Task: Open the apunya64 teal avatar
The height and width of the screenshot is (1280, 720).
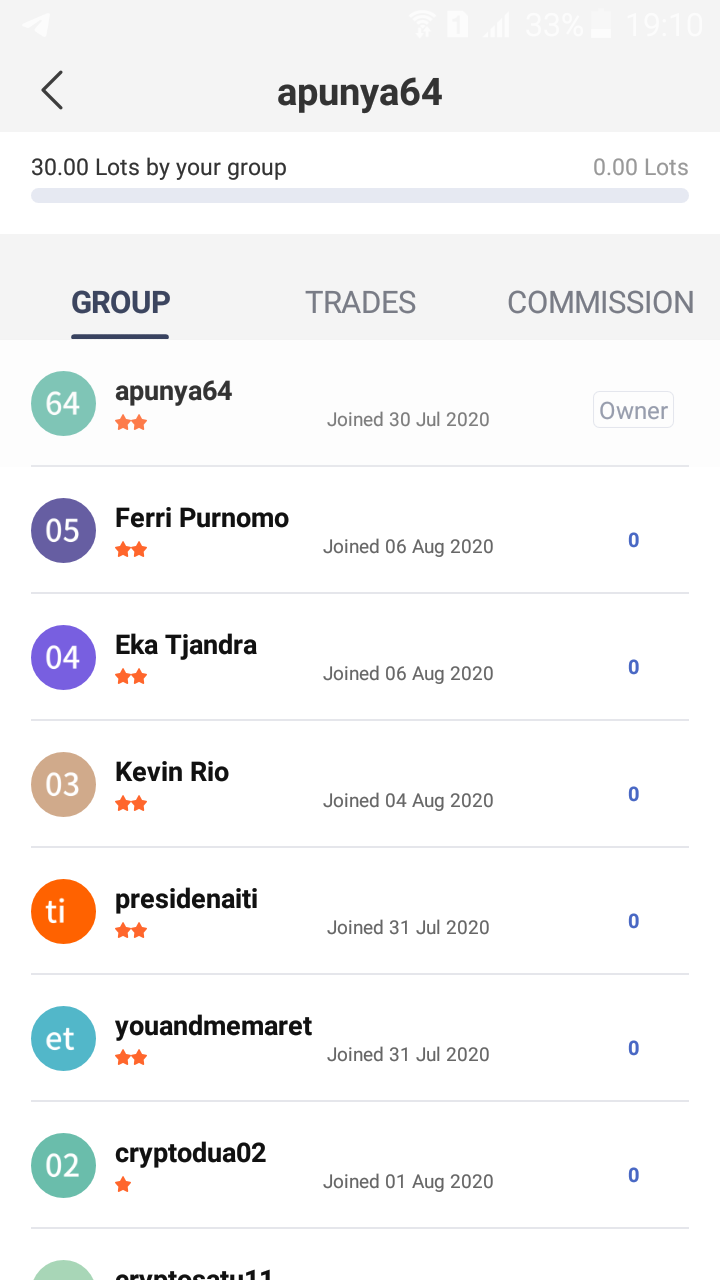Action: pos(63,403)
